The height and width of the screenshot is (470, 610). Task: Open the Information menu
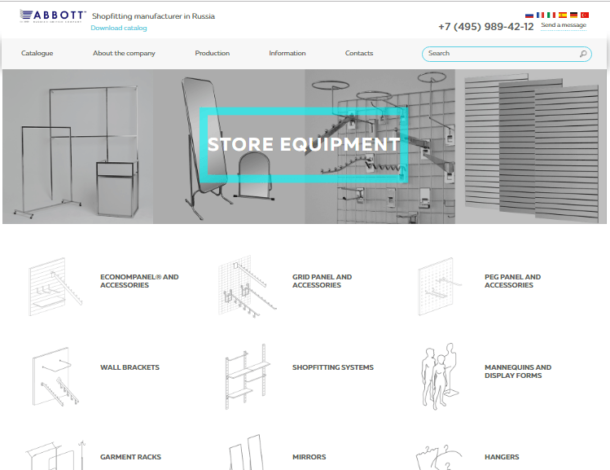(x=287, y=53)
